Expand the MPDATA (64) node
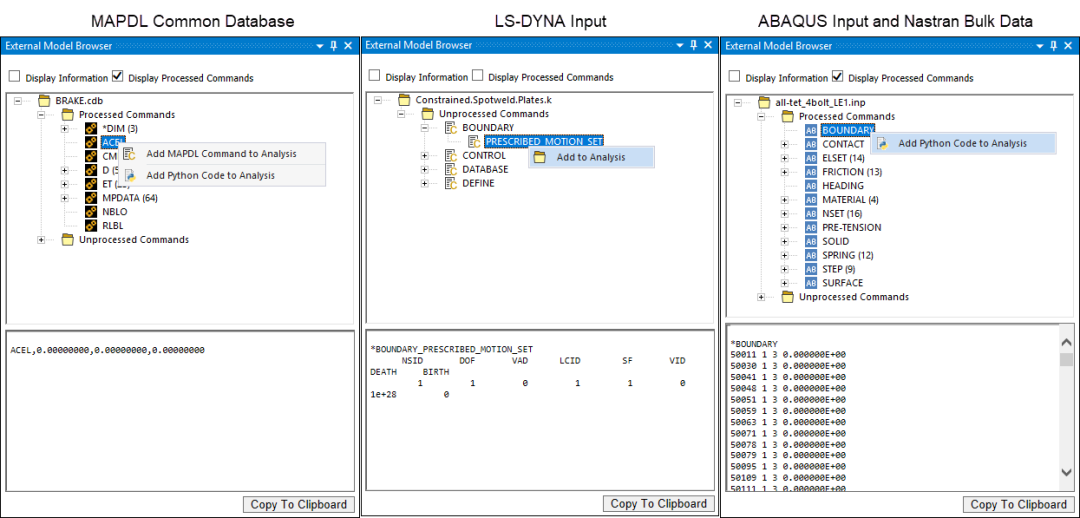The width and height of the screenshot is (1080, 518). pos(65,198)
